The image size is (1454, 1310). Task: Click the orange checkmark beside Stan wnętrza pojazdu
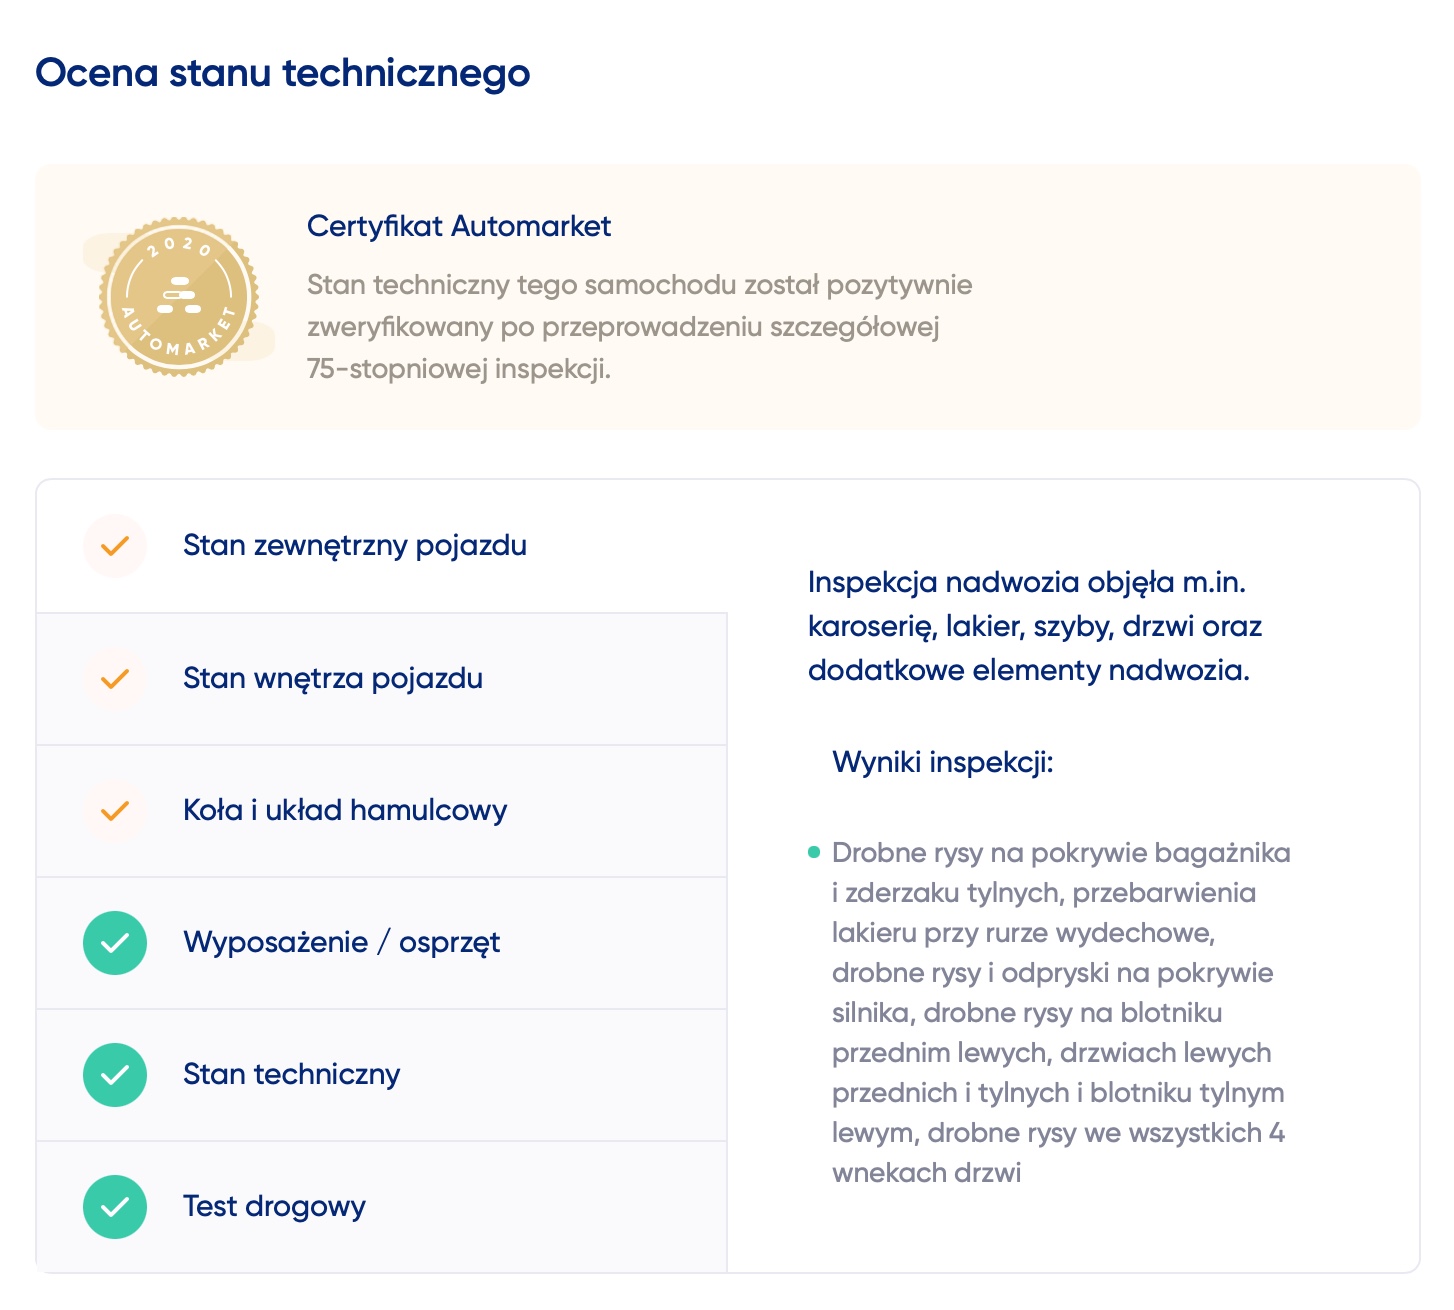tap(115, 678)
